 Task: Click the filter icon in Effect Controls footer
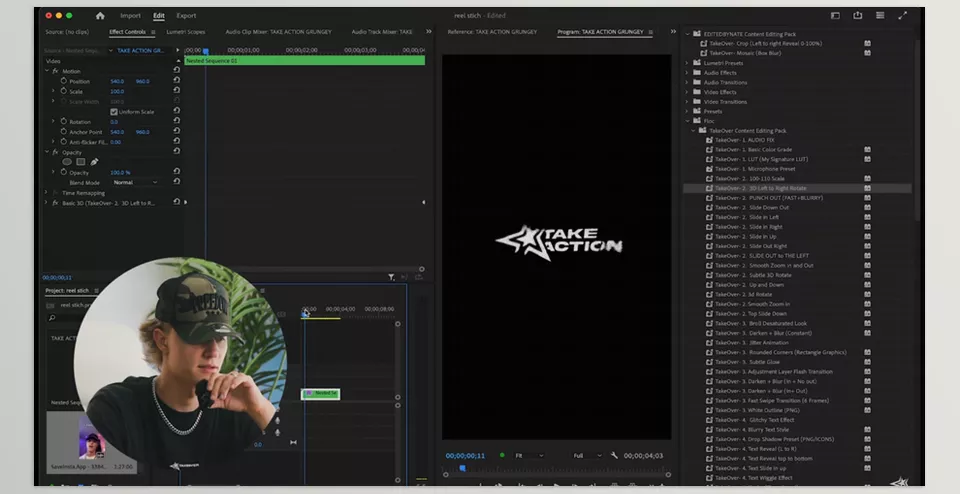point(391,277)
